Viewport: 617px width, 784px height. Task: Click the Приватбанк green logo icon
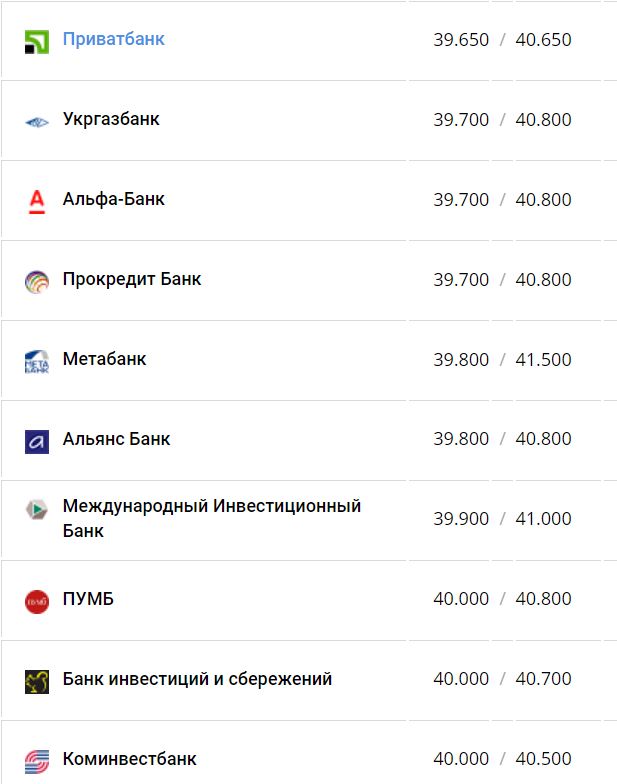point(36,42)
